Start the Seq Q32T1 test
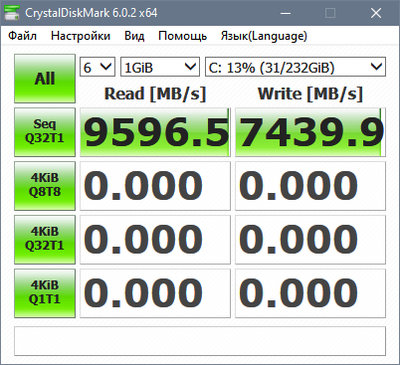This screenshot has width=400, height=365. pos(45,132)
